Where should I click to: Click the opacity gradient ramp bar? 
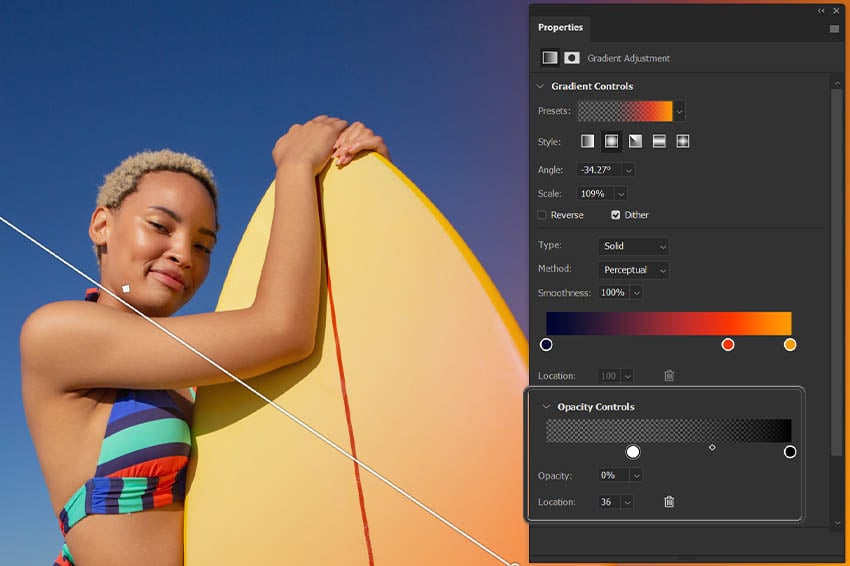tap(668, 430)
